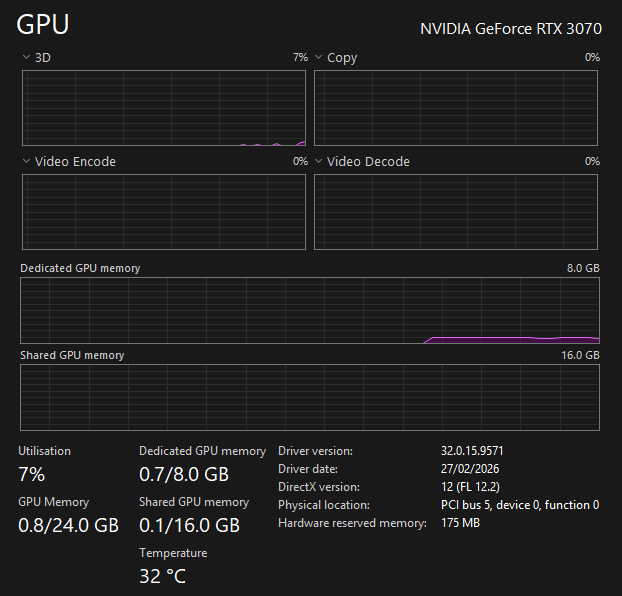This screenshot has height=596, width=622.
Task: Click the Copy engine usage graph
Action: click(456, 108)
